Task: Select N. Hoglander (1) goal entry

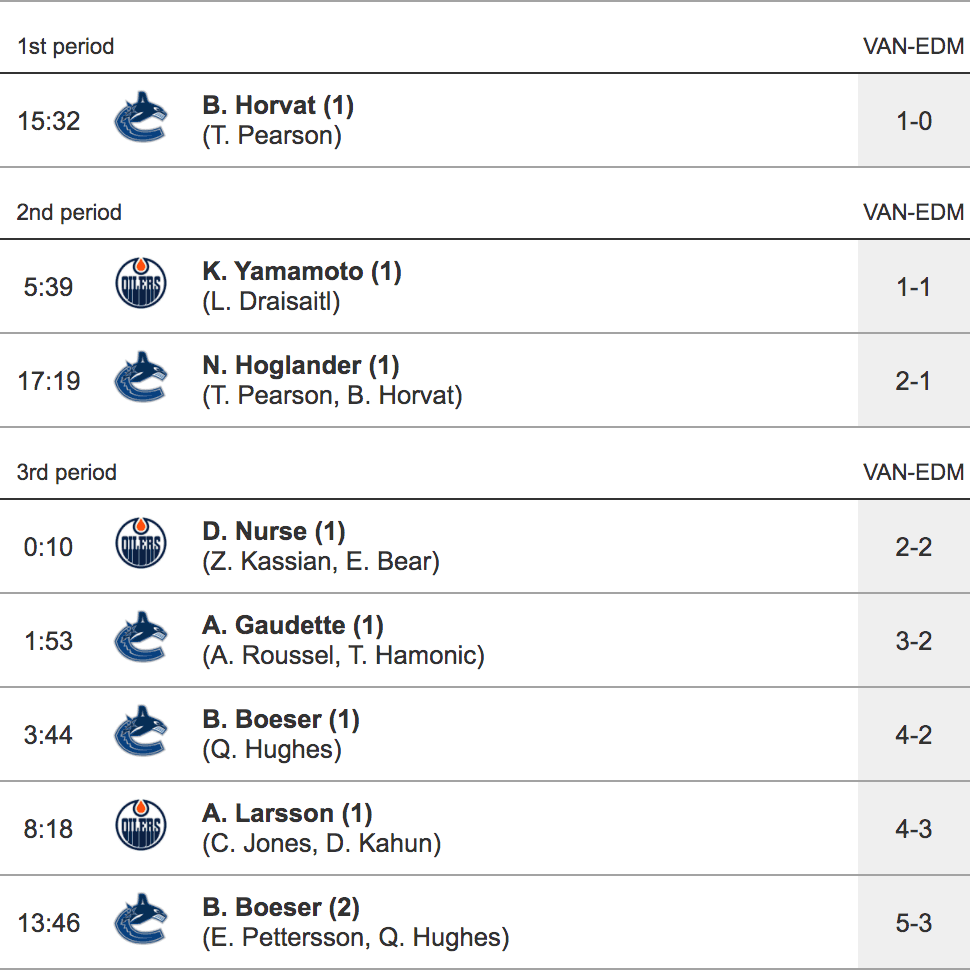Action: coord(300,365)
